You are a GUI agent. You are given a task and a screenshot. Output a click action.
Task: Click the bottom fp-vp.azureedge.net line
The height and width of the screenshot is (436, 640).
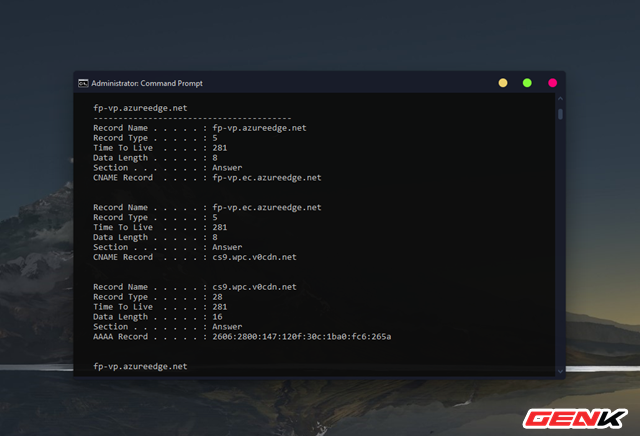(x=140, y=367)
